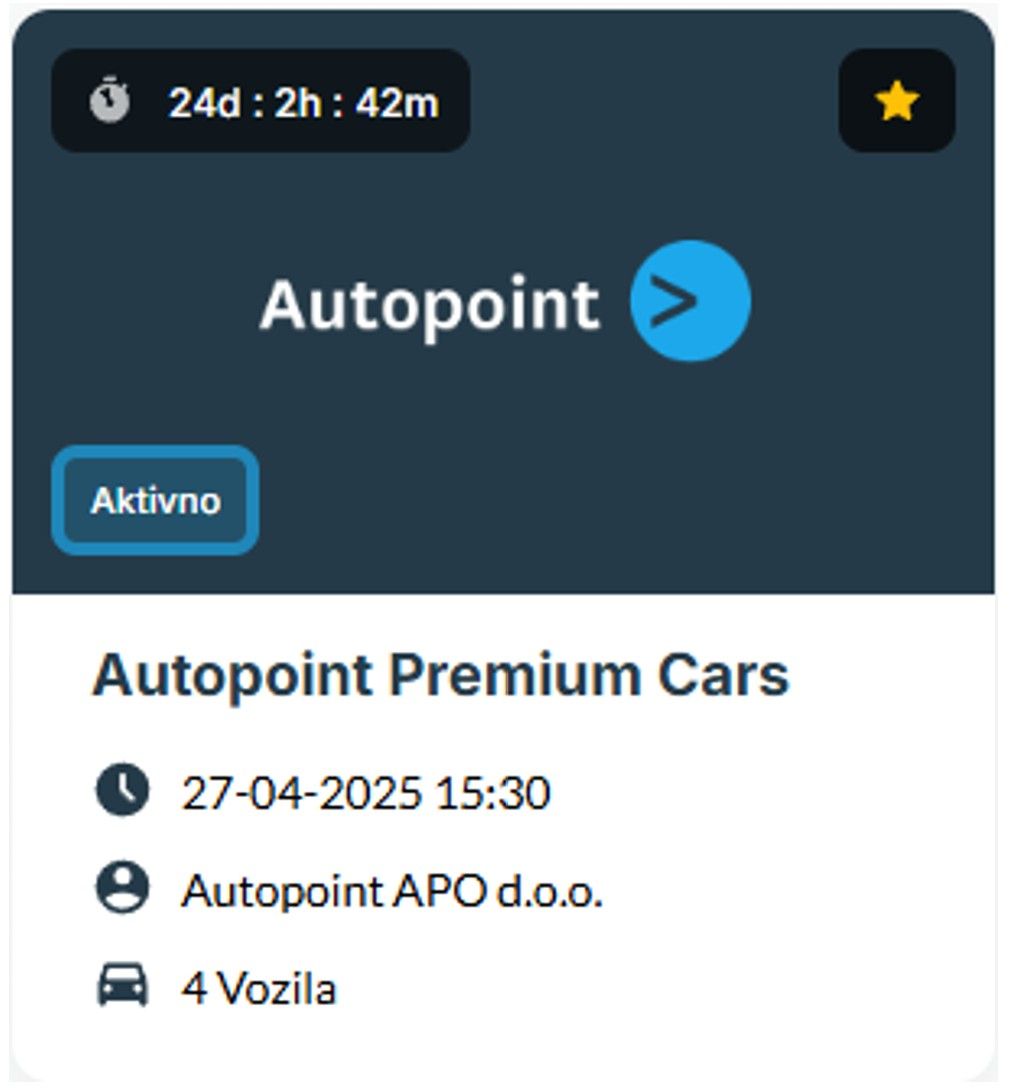Click the blue circular arrow logo

tap(690, 301)
